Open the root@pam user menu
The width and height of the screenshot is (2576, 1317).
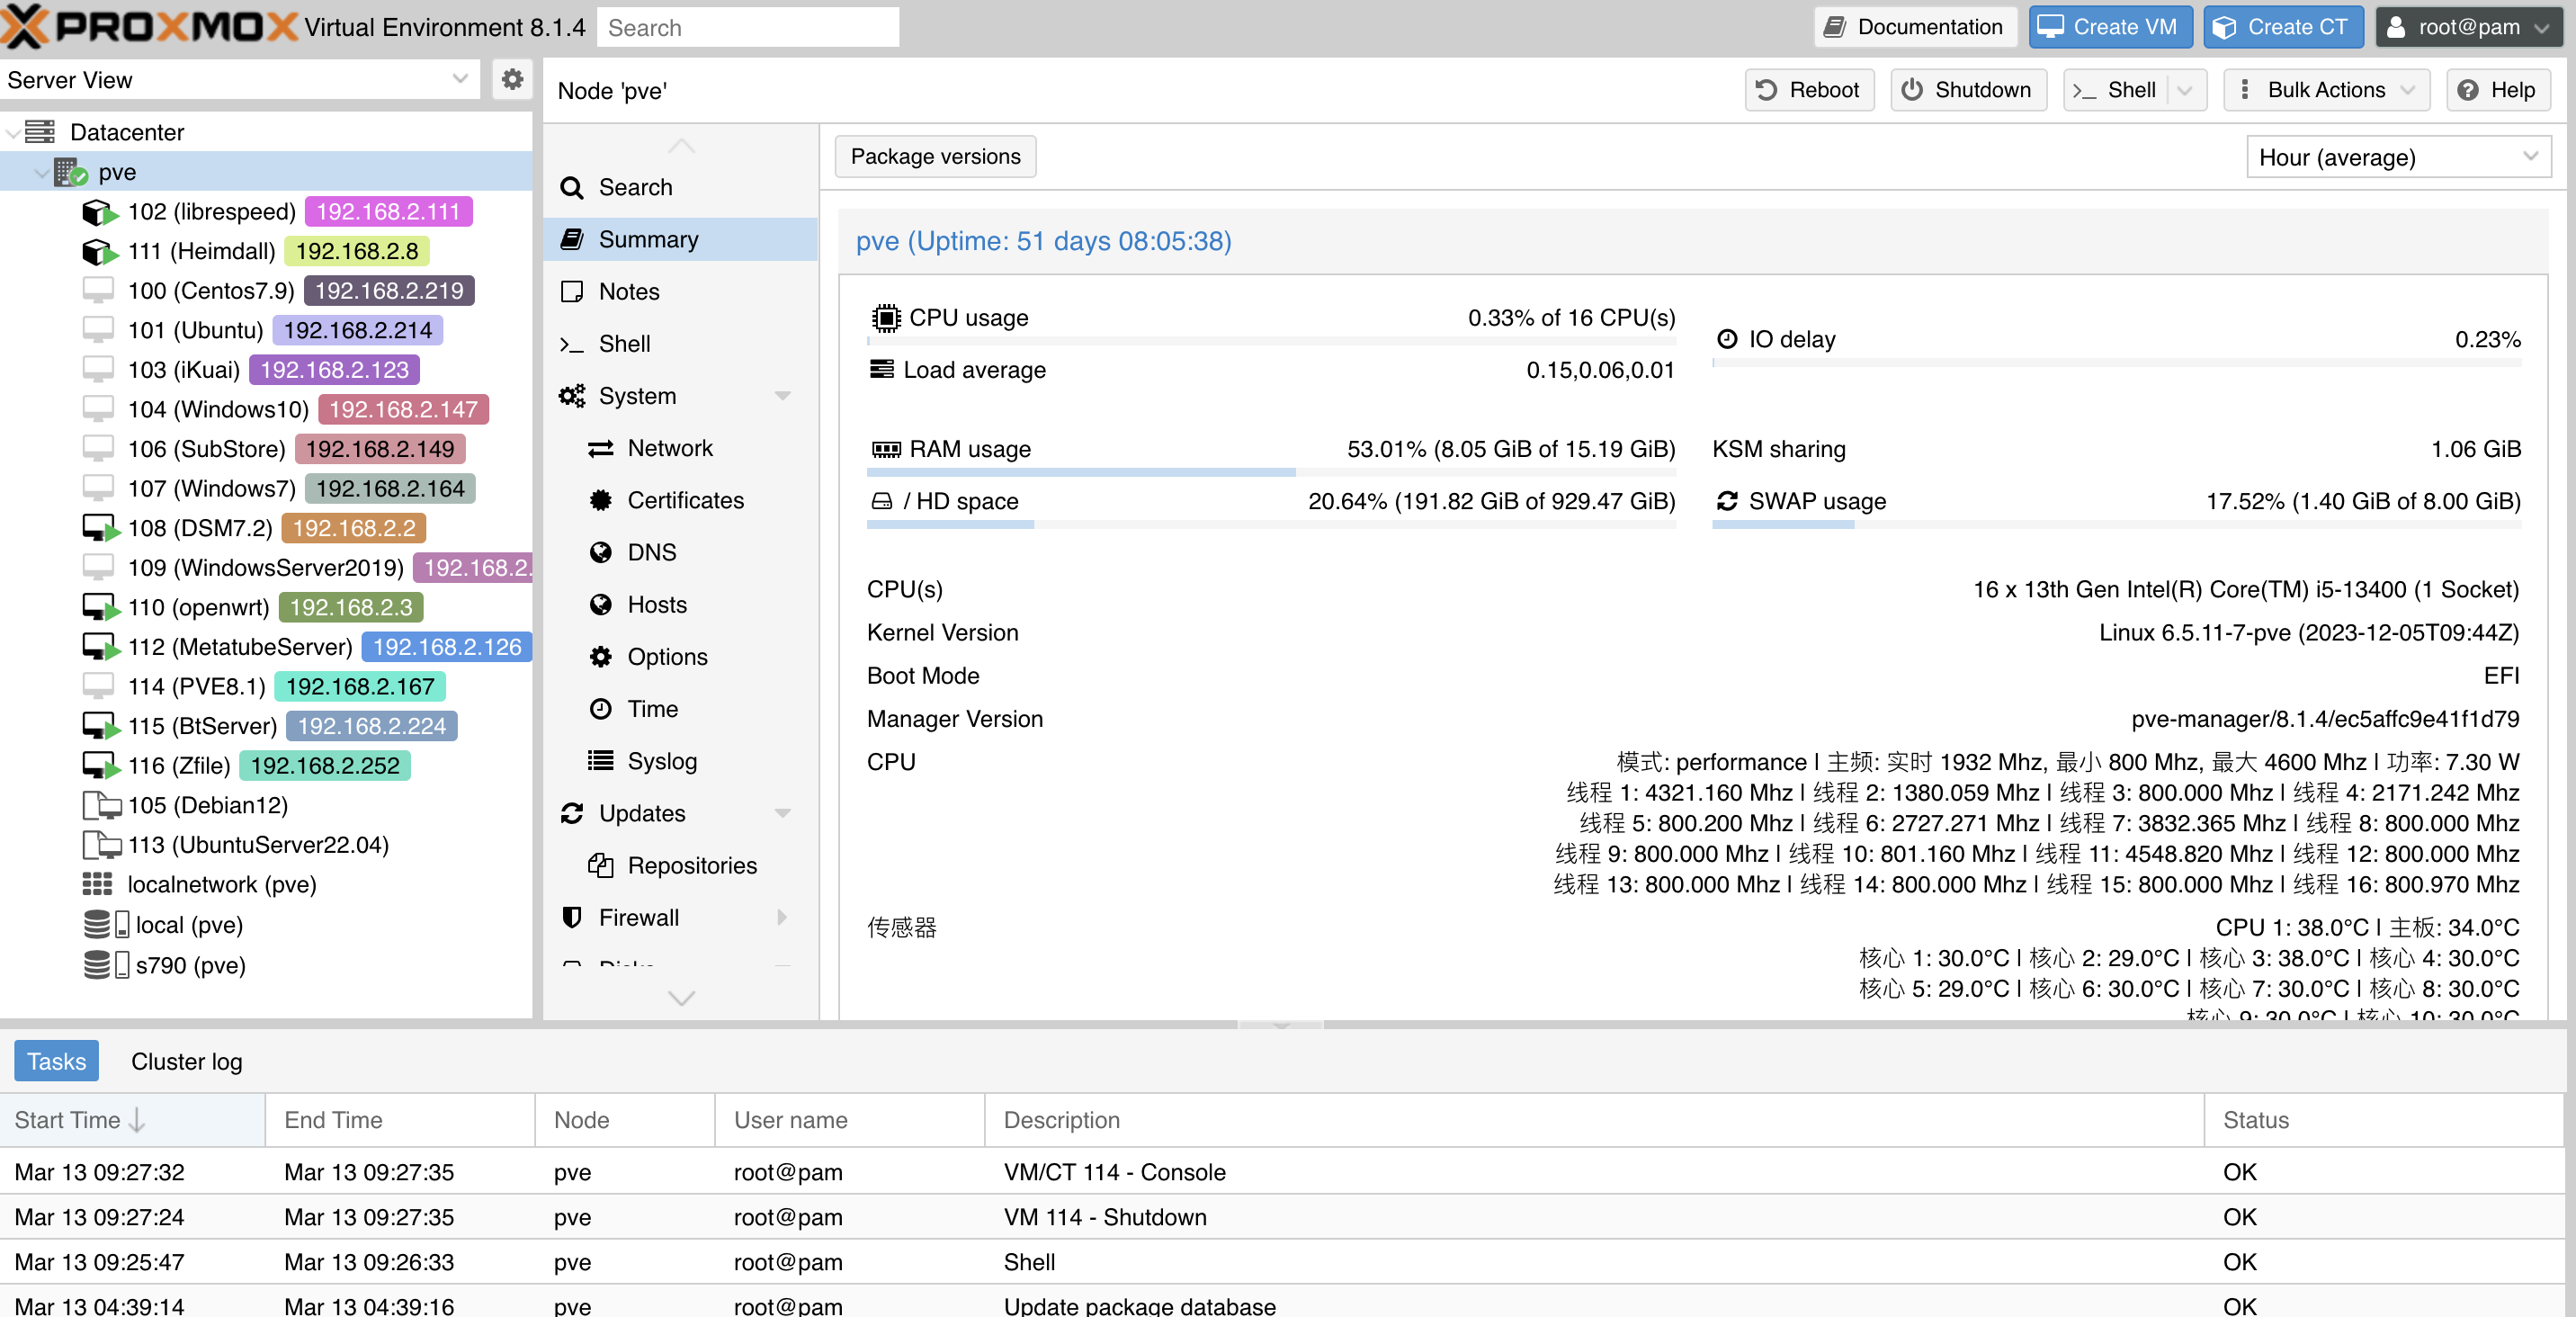point(2469,27)
